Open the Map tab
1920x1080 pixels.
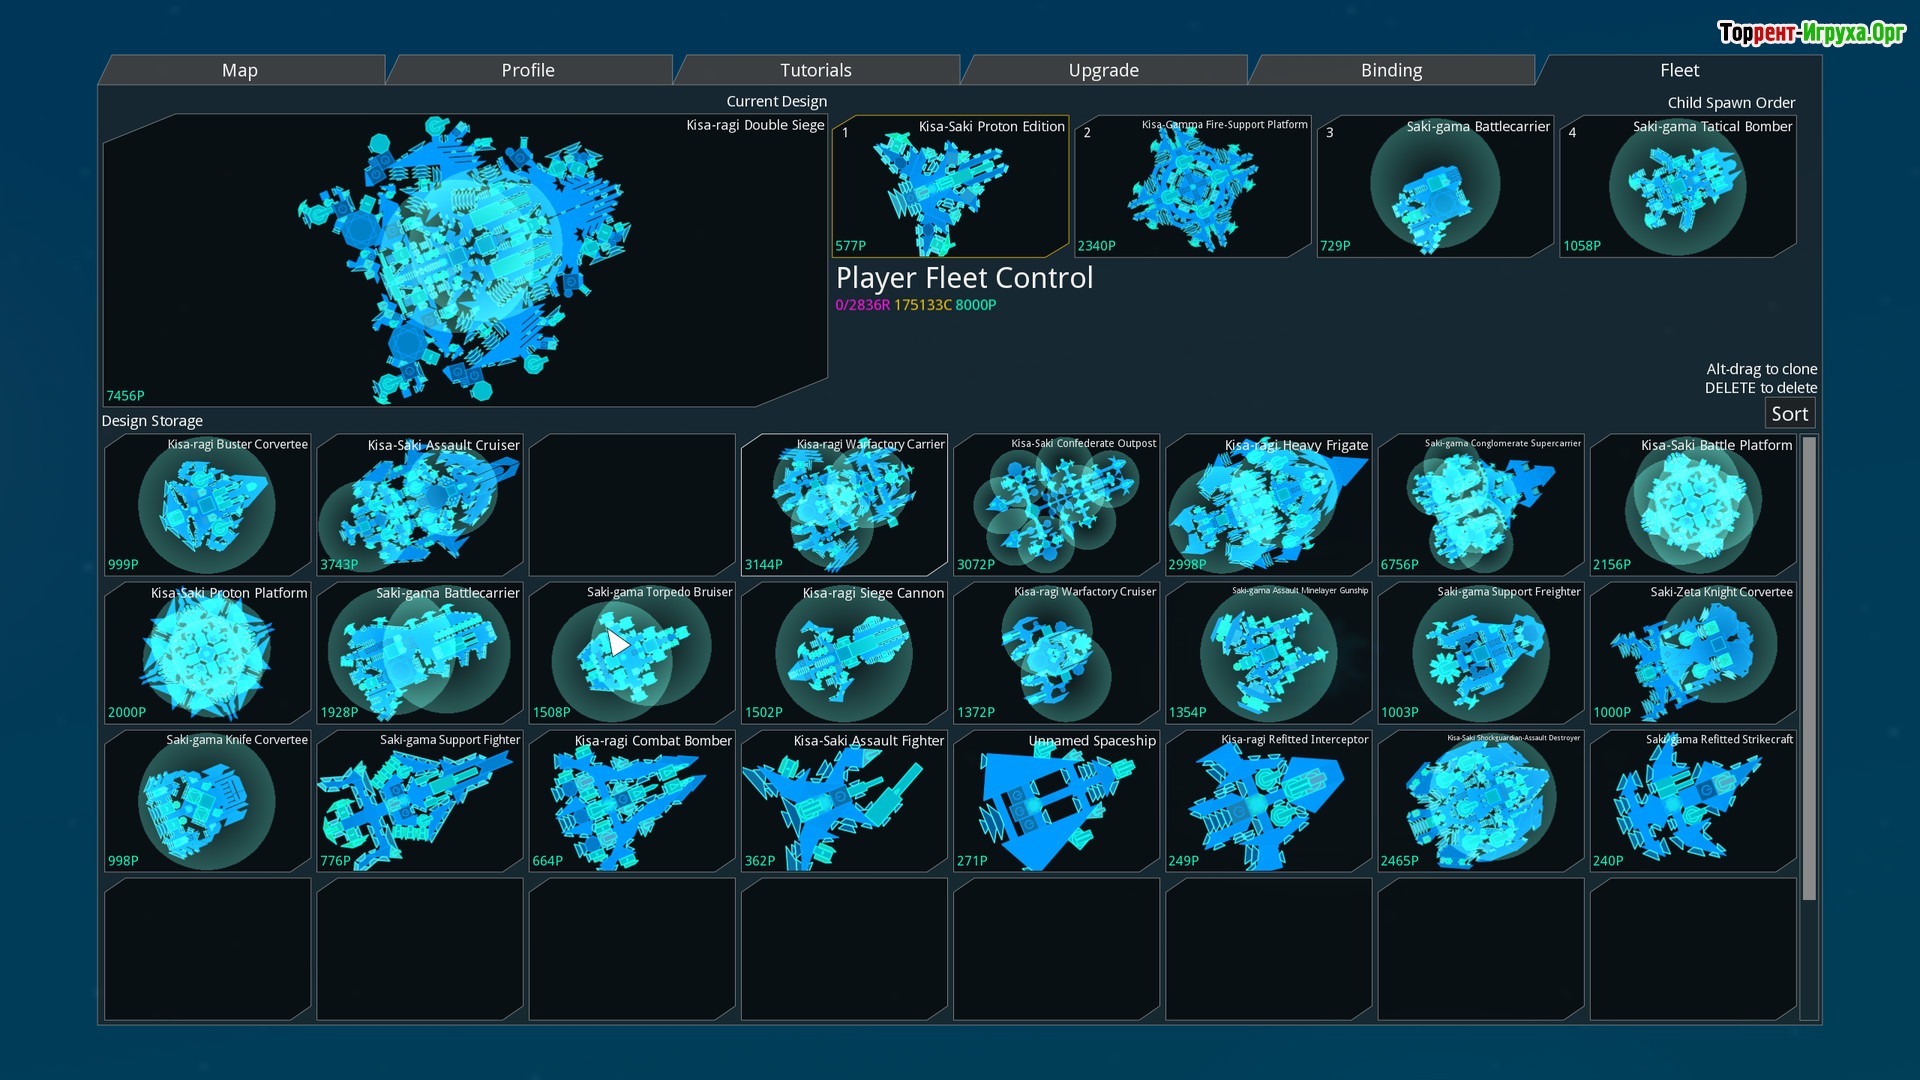pyautogui.click(x=240, y=70)
